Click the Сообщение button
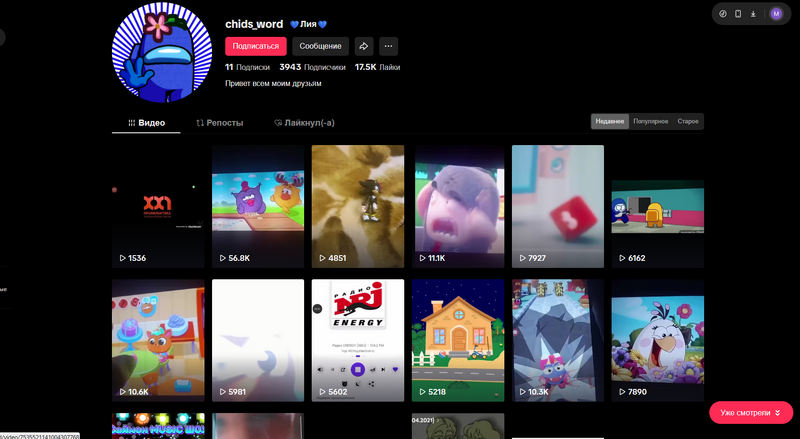800x439 pixels. pos(320,46)
